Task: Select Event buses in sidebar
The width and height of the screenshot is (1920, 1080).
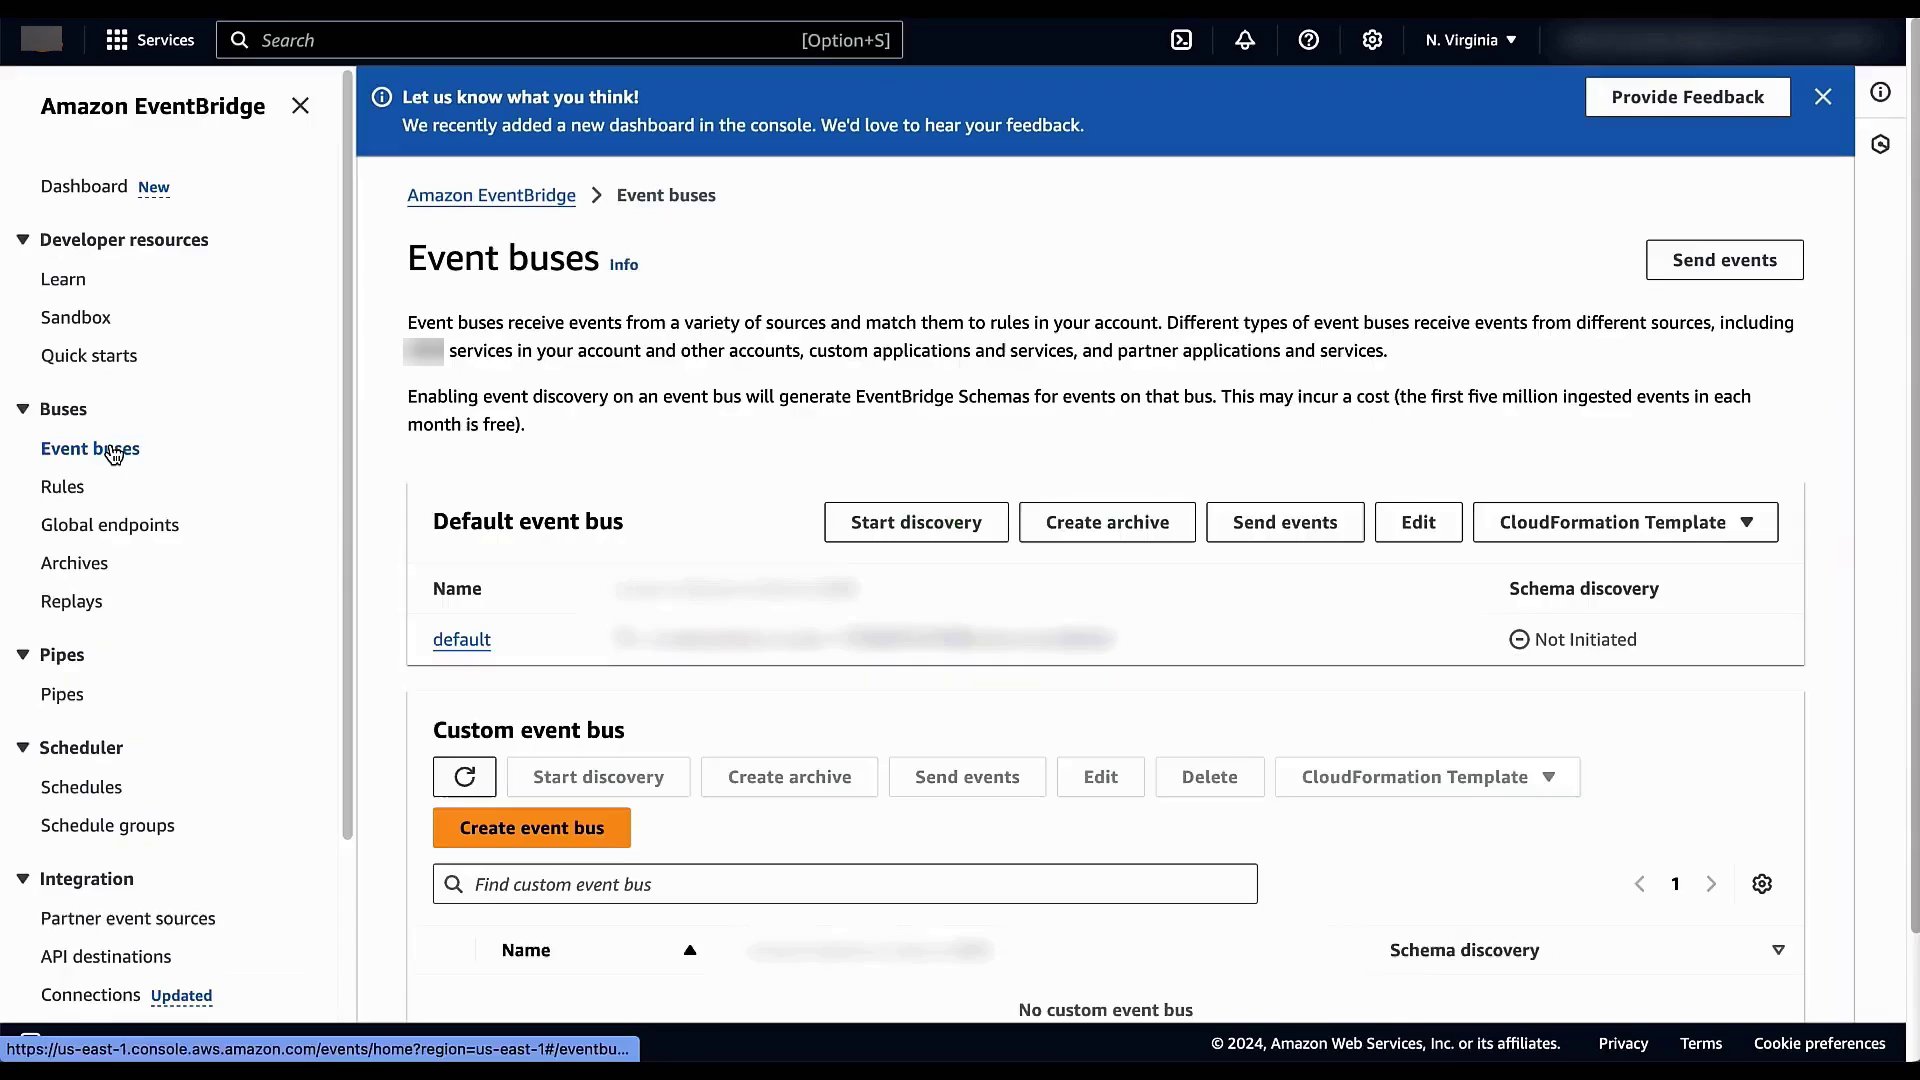Action: pos(90,448)
